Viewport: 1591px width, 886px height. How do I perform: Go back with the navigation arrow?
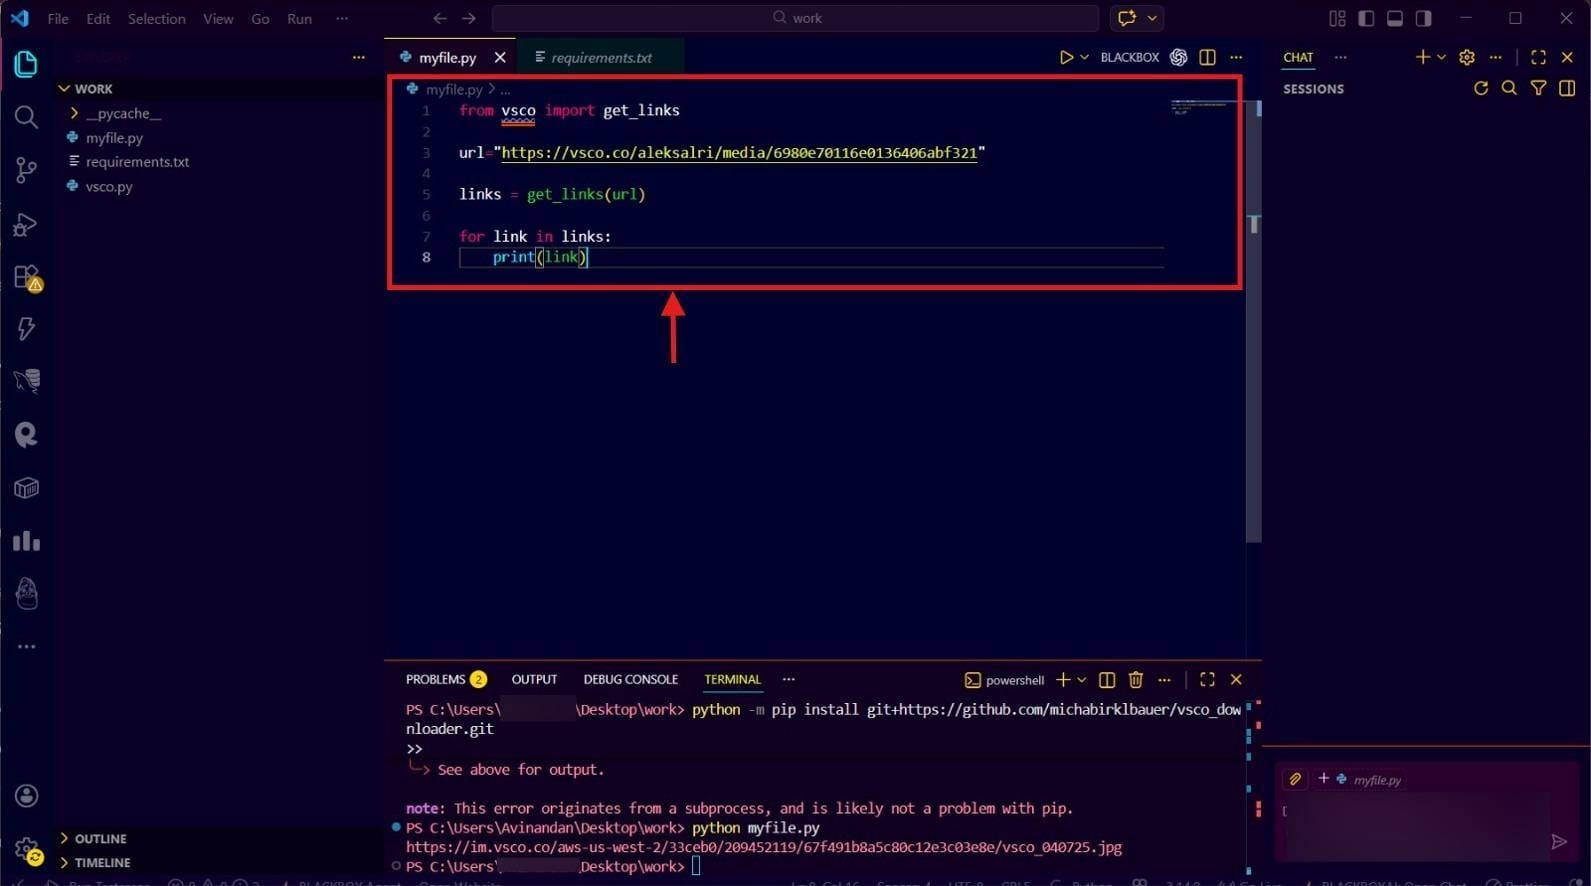440,18
